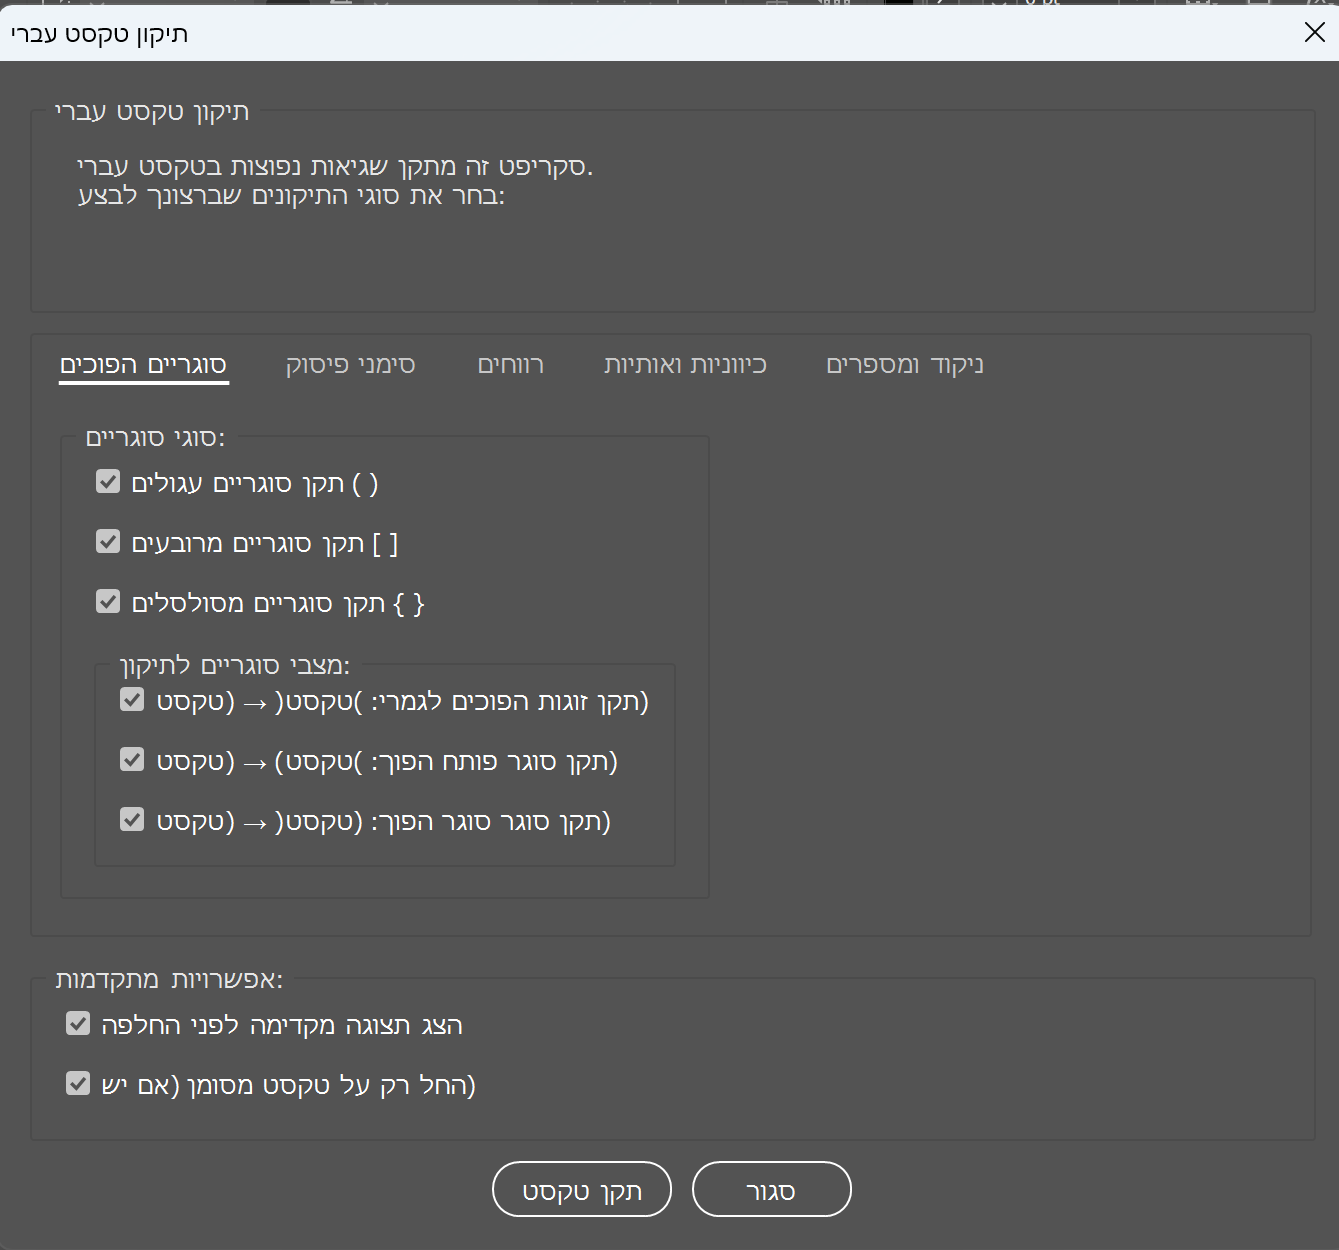Open the רווחים tab
Image resolution: width=1339 pixels, height=1250 pixels.
(510, 365)
